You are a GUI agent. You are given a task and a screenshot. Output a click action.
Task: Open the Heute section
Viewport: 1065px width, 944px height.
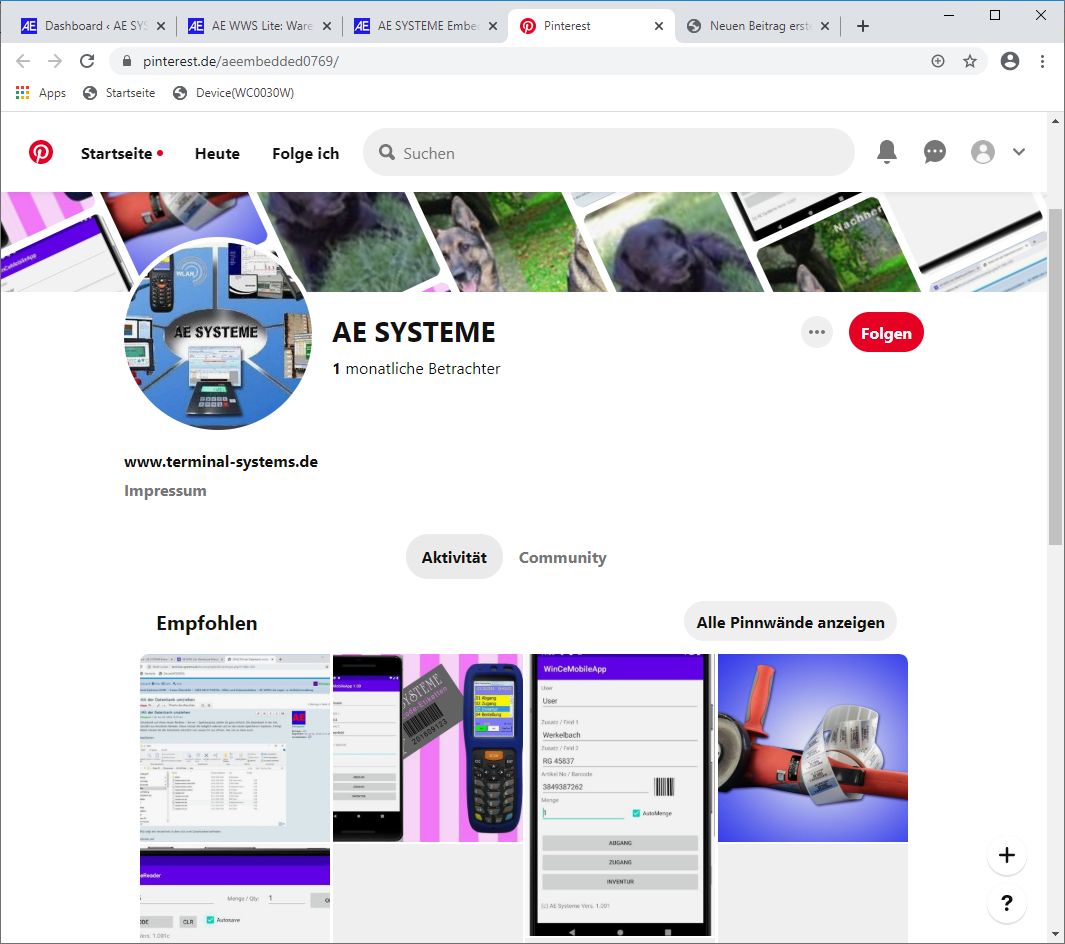coord(217,153)
